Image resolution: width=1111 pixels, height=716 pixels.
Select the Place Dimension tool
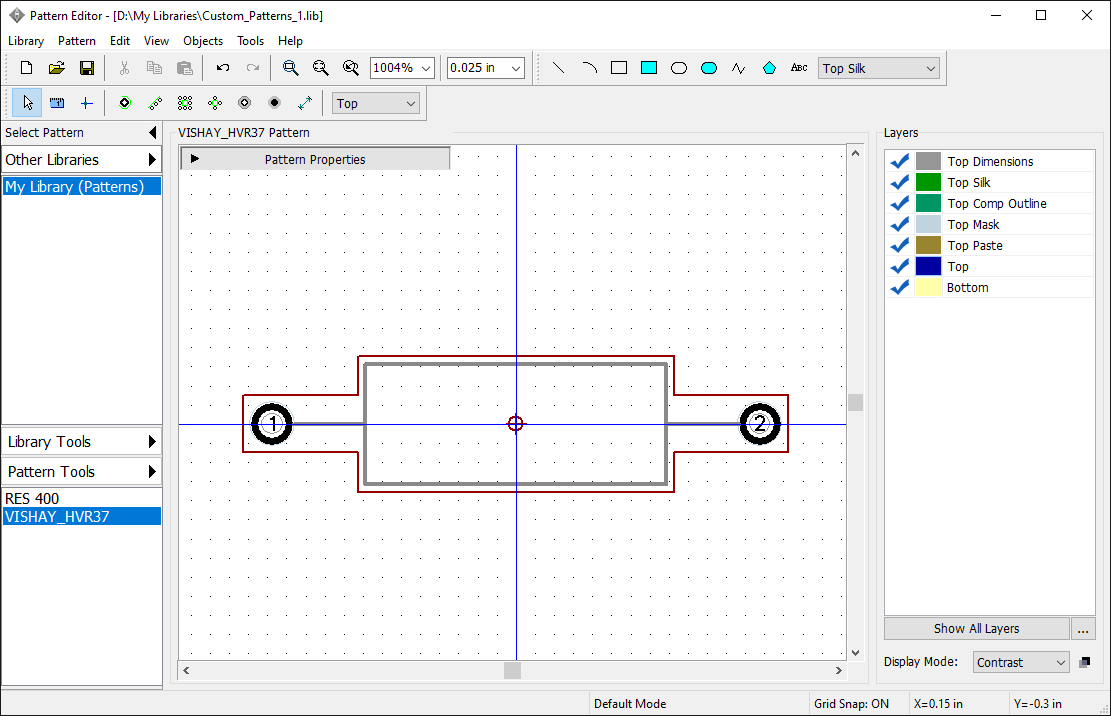(x=305, y=103)
